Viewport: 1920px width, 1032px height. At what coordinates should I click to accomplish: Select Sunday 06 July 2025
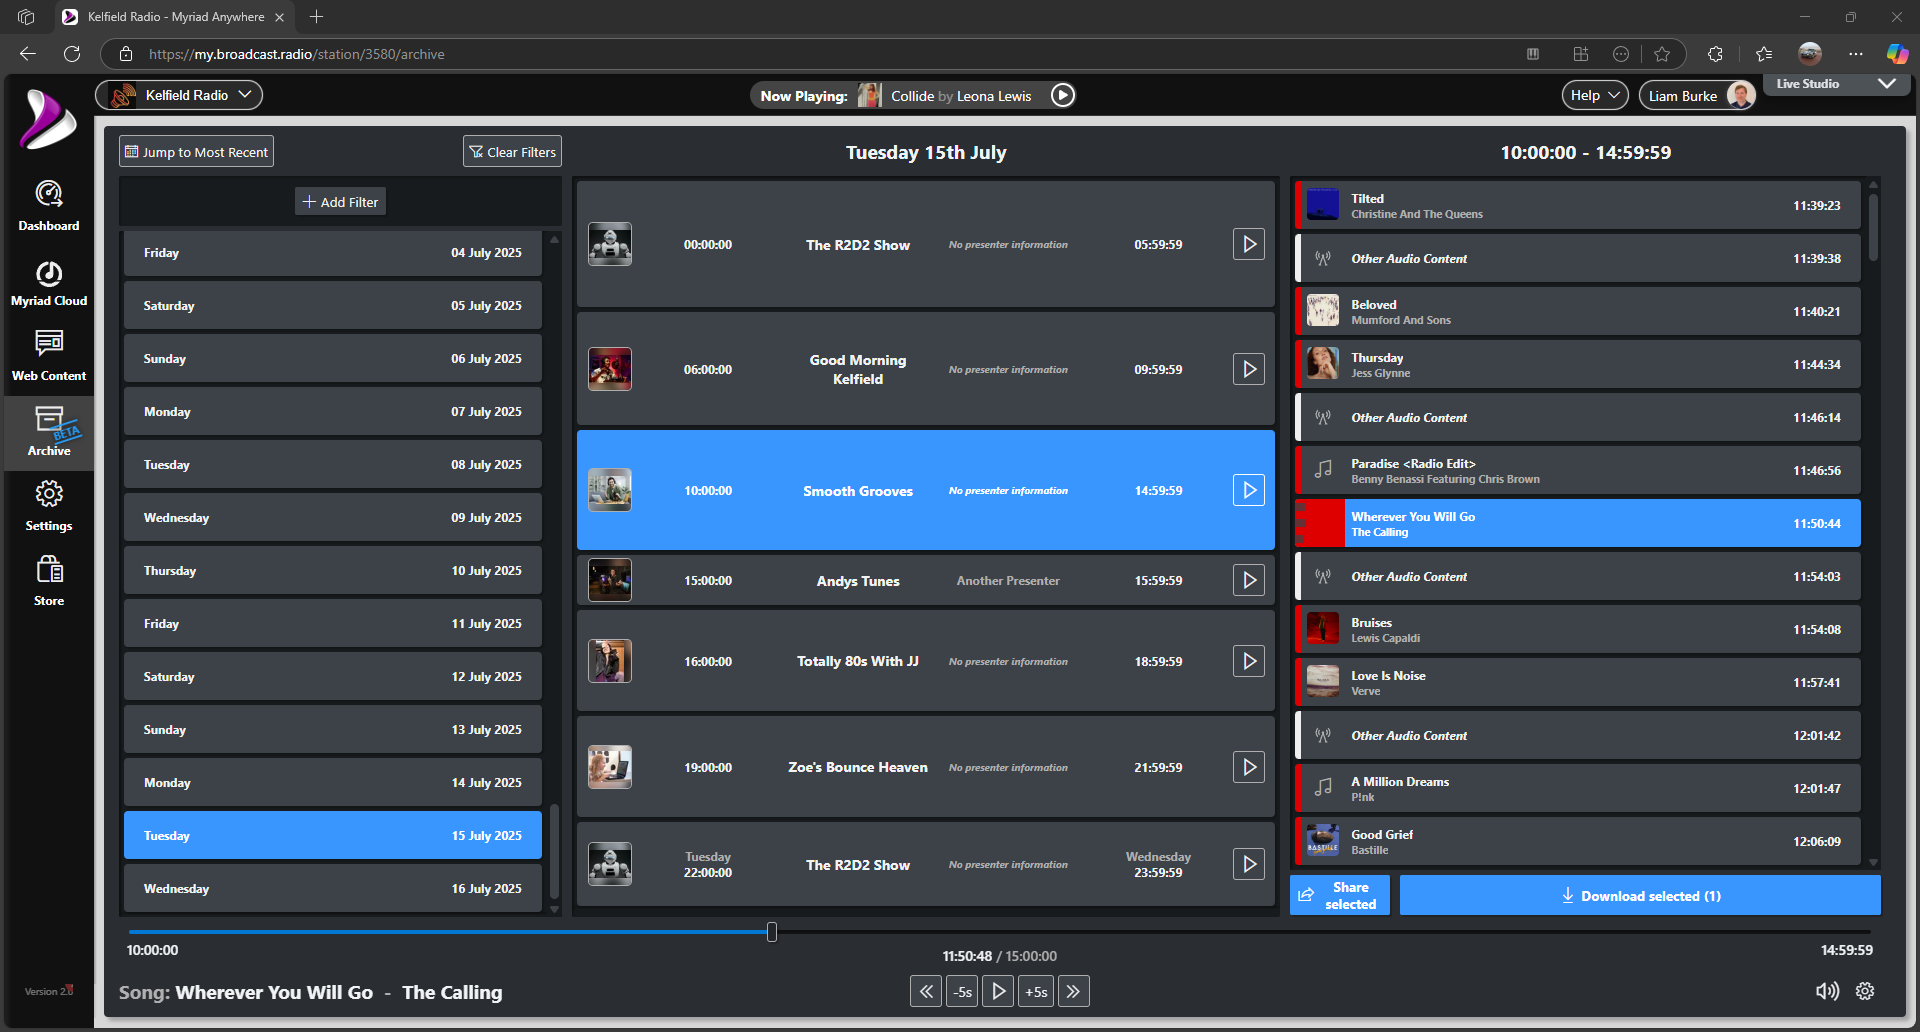333,358
